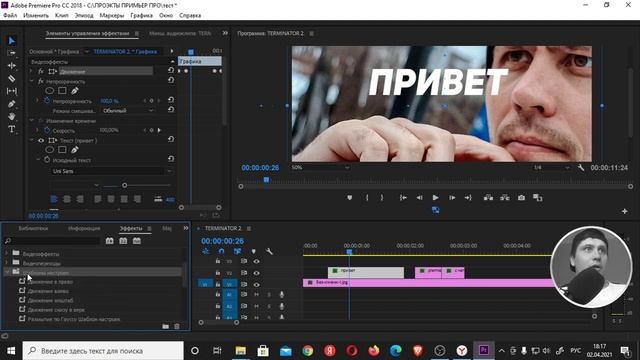Toggle nest sequence insert mode
Image resolution: width=640 pixels, height=360 pixels.
click(x=205, y=251)
